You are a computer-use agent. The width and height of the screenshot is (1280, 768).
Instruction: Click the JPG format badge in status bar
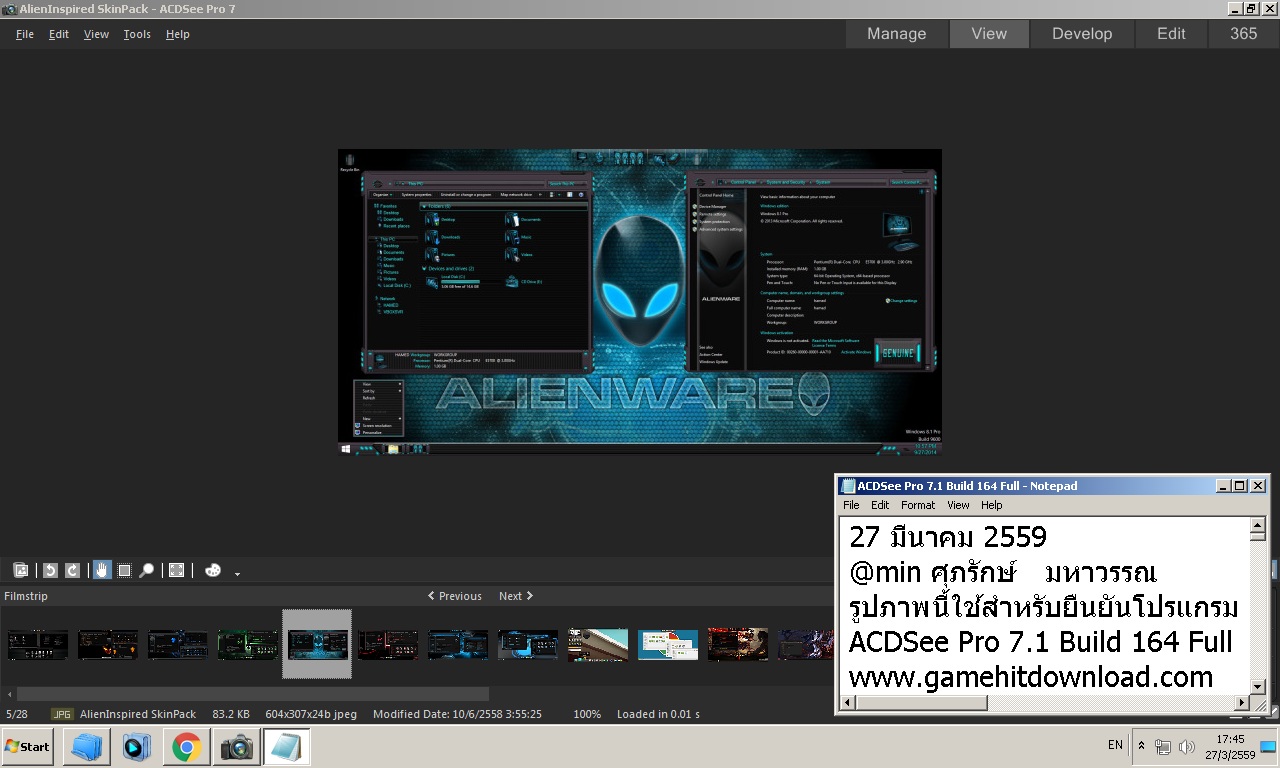[62, 715]
